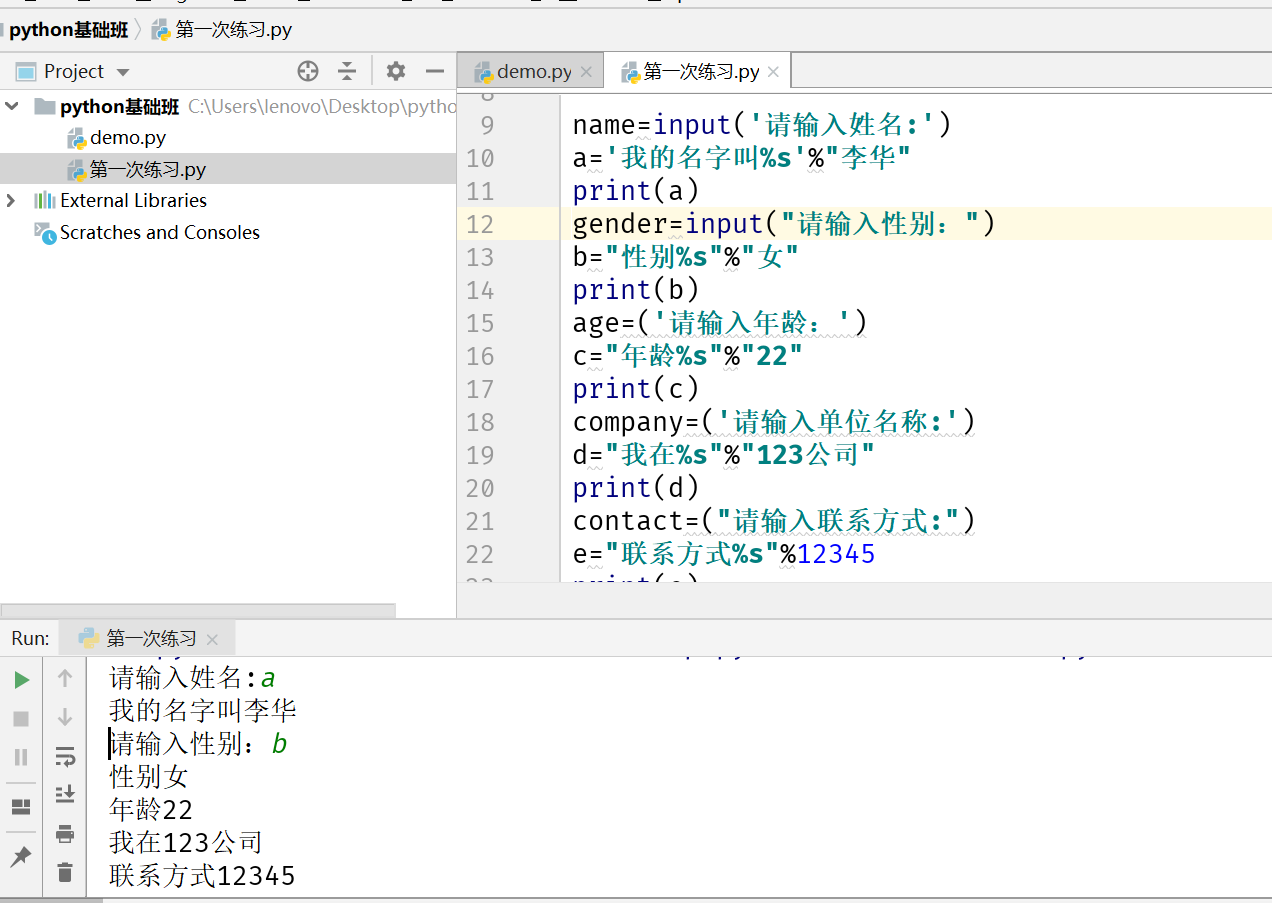Click code line d="我在%s"%"123公司"
The image size is (1272, 903).
[x=724, y=455]
